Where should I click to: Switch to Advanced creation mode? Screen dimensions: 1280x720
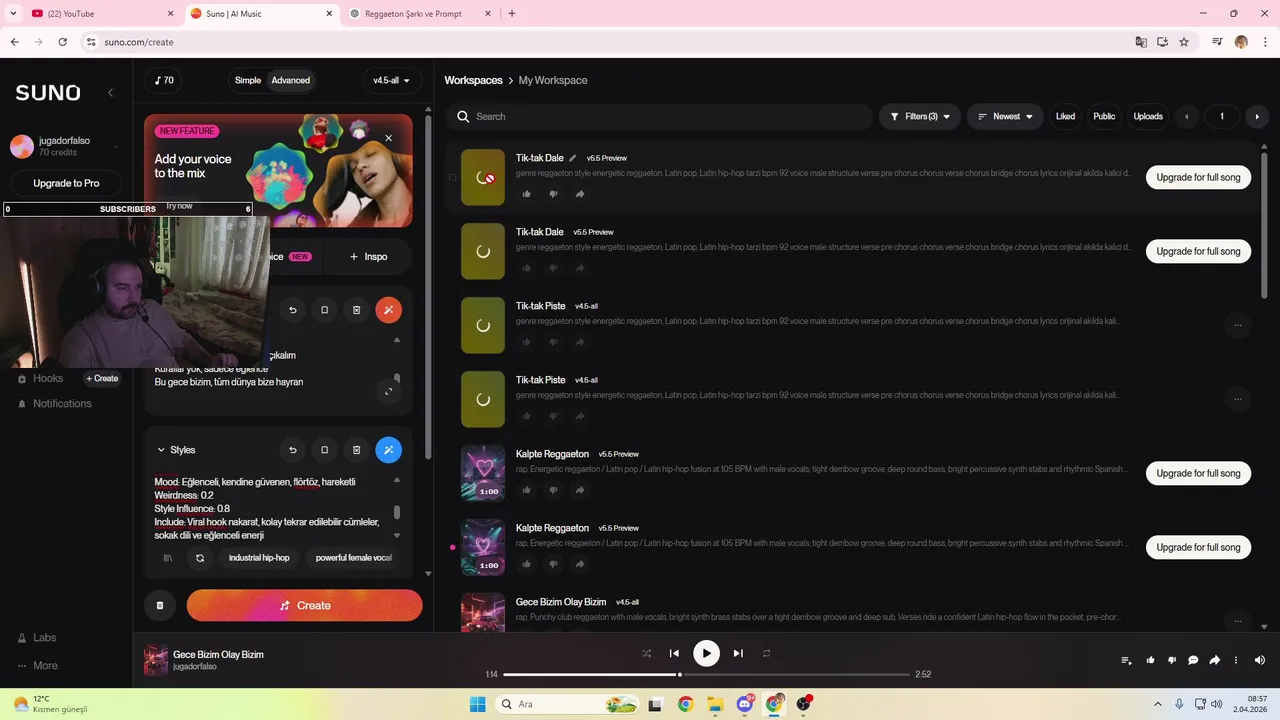(x=291, y=80)
